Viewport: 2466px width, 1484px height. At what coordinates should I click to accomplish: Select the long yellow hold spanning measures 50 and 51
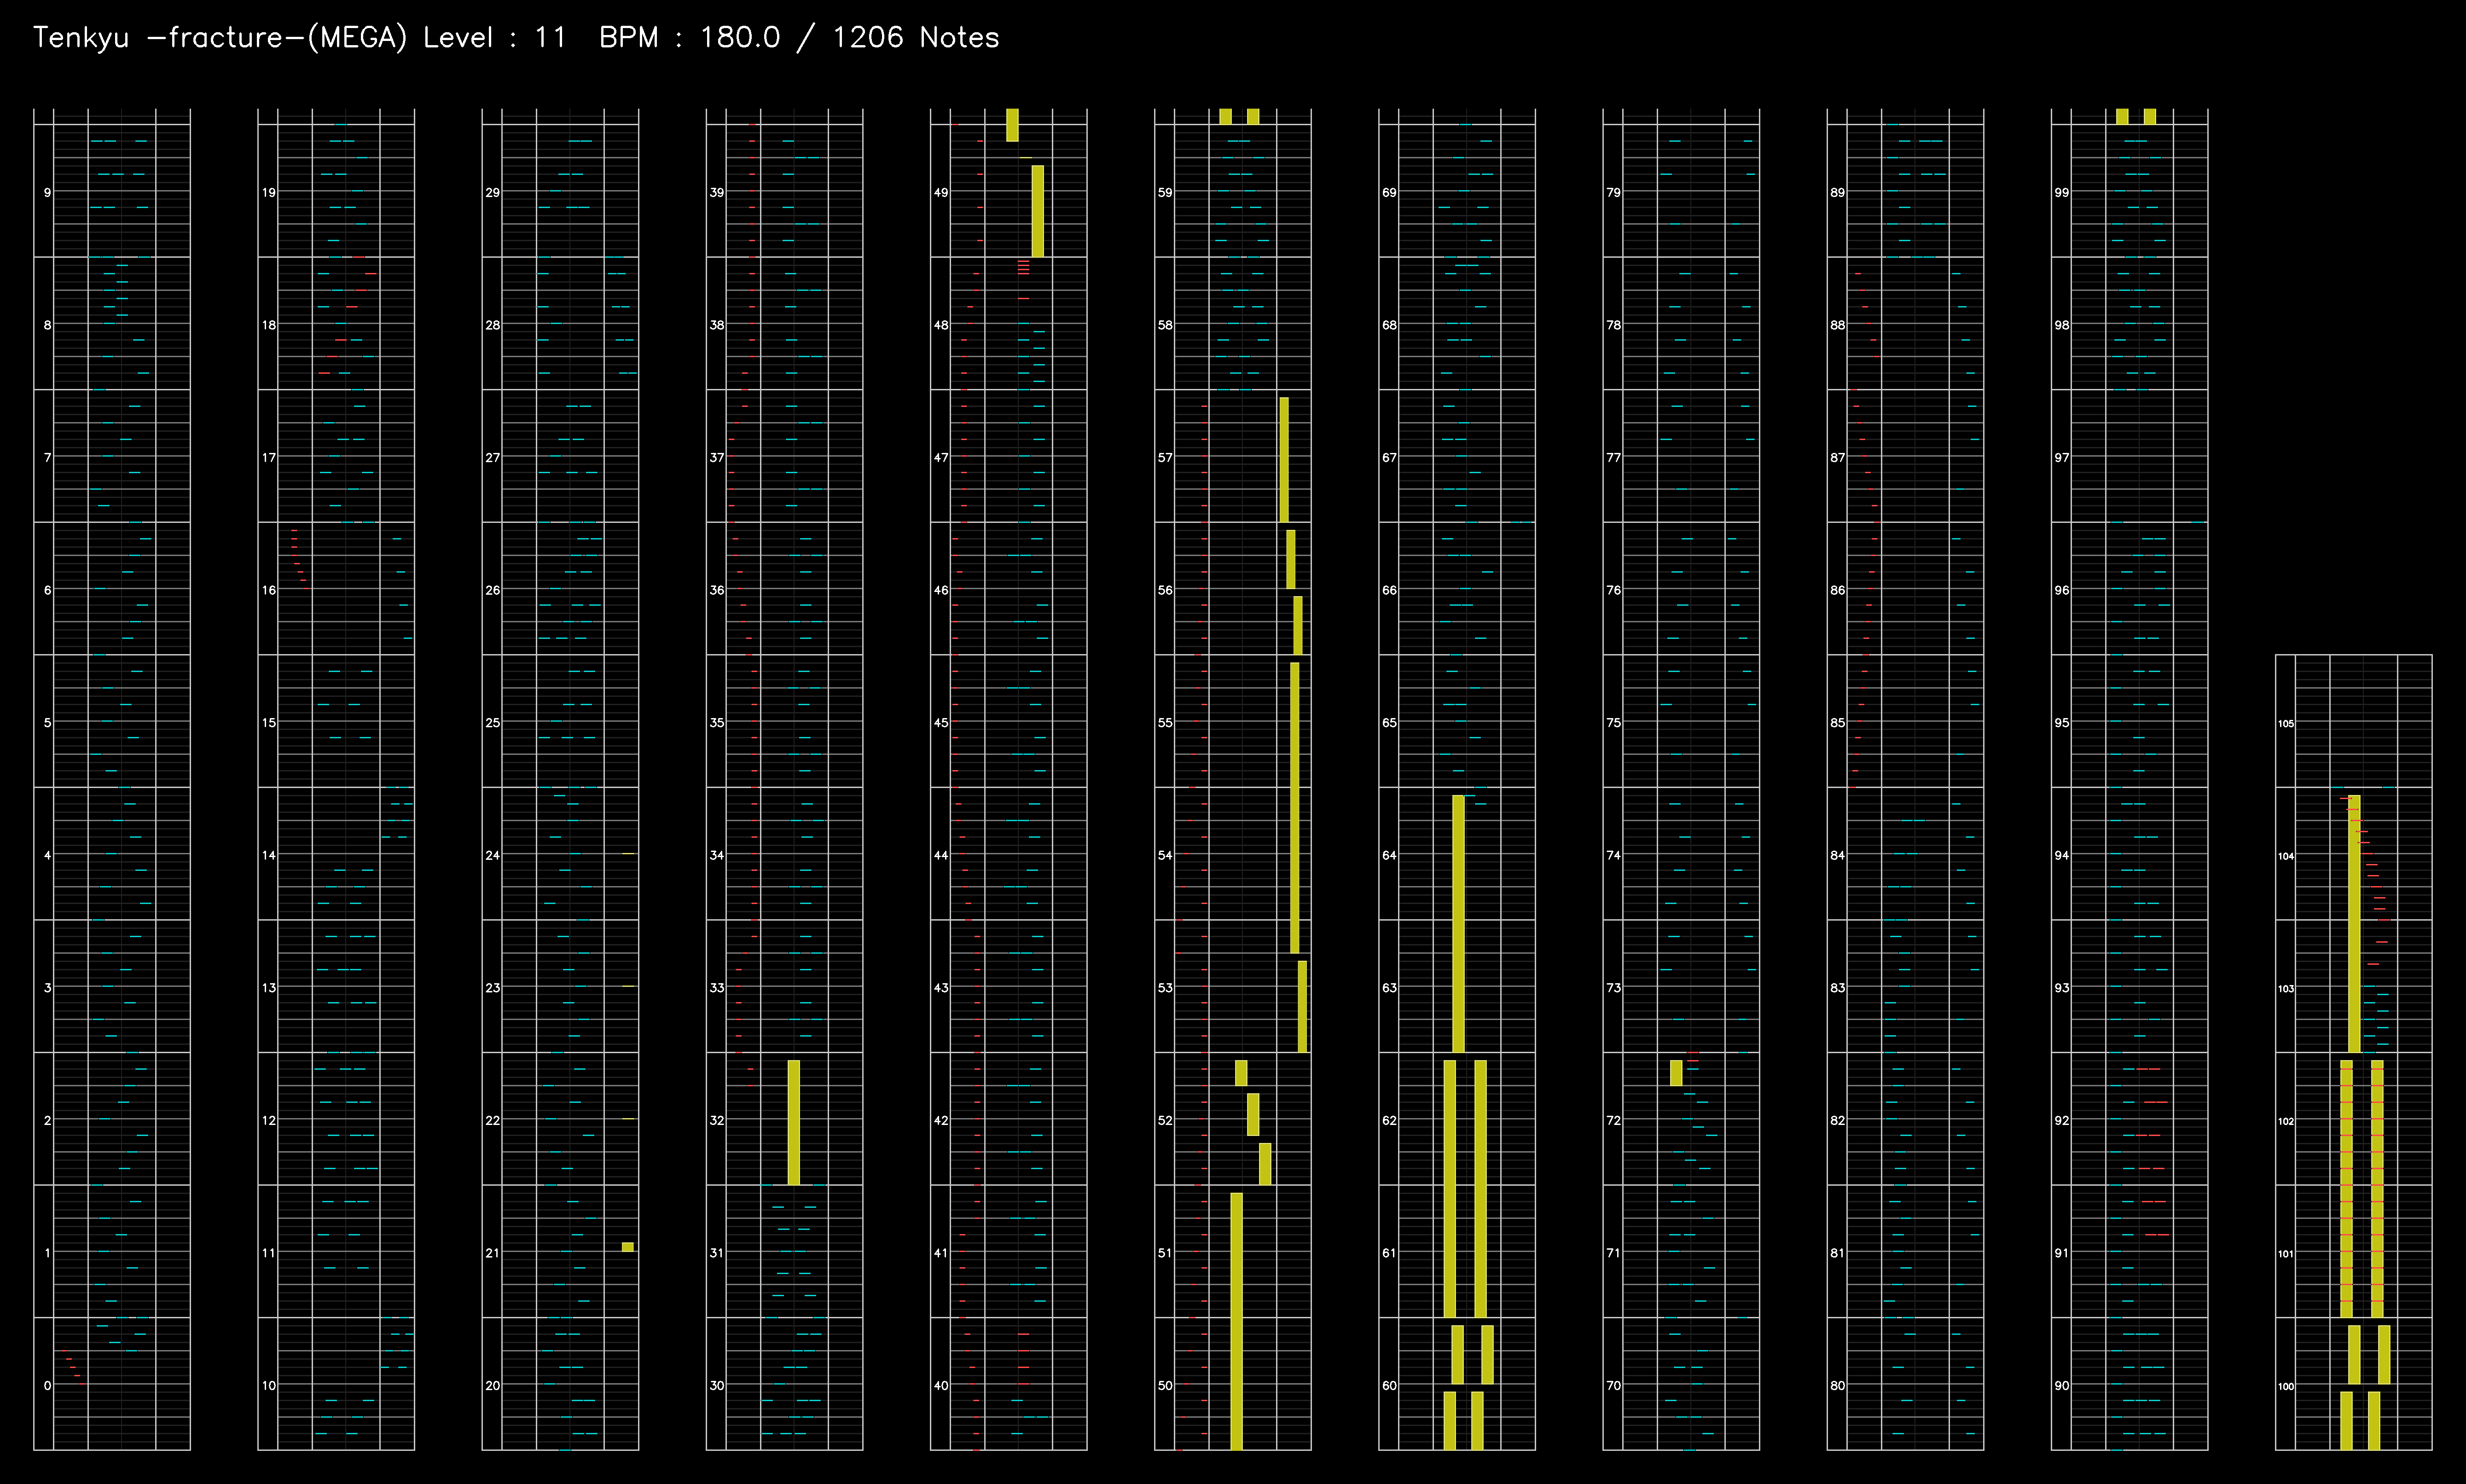coord(1236,1321)
